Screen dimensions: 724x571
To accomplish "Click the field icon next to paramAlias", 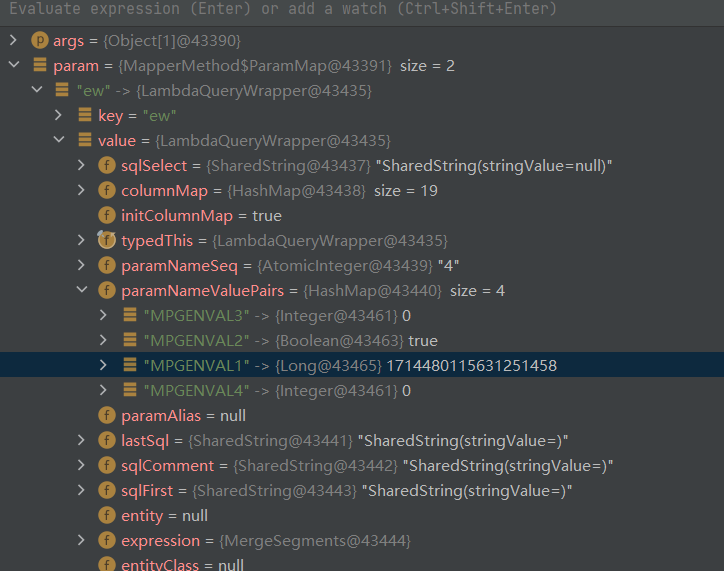I will [x=106, y=415].
